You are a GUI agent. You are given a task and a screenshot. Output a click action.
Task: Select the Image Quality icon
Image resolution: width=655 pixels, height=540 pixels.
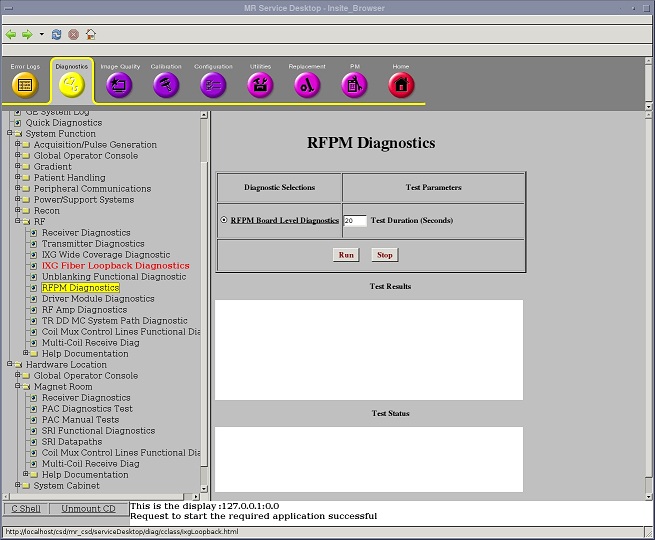coord(119,85)
